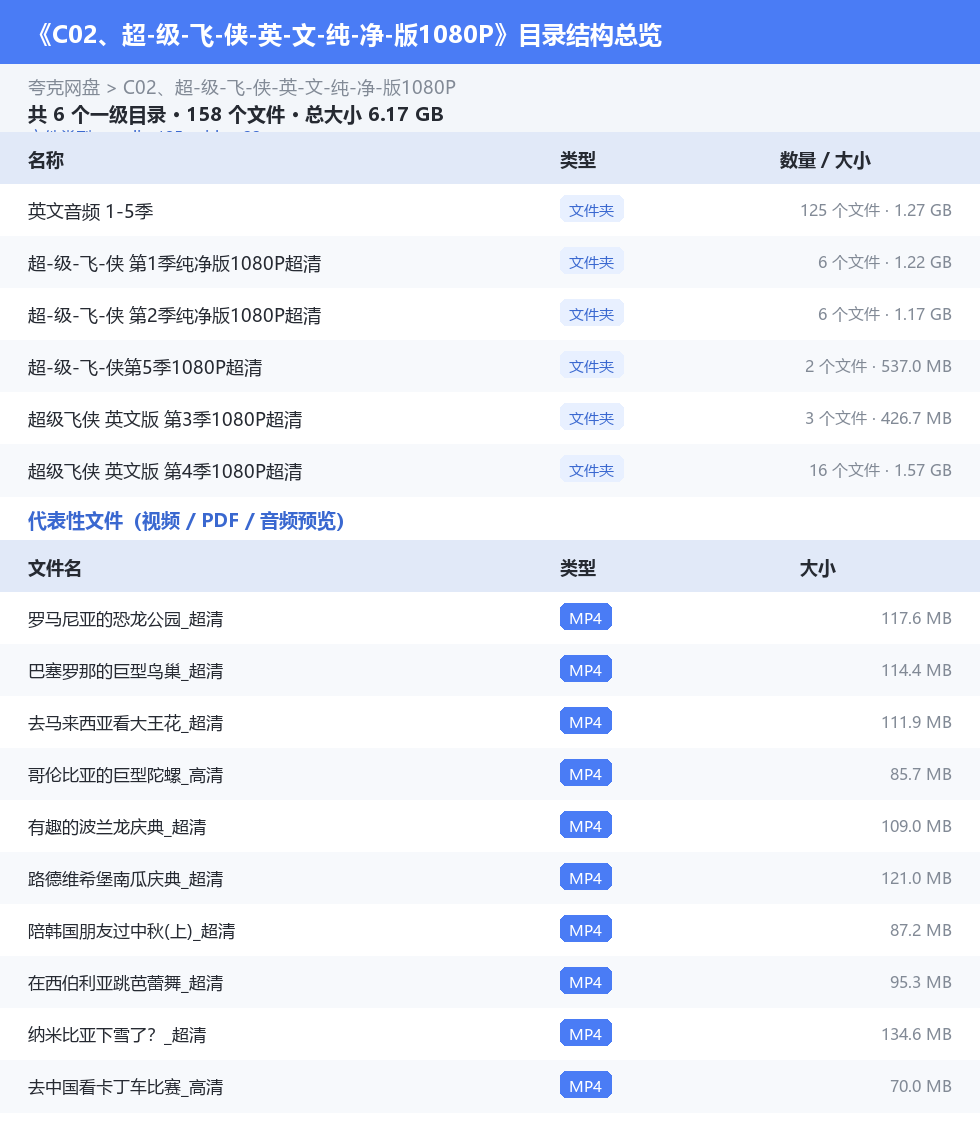Open folder 超级飞侠 英文版 第3季1080P超清

tap(490, 419)
